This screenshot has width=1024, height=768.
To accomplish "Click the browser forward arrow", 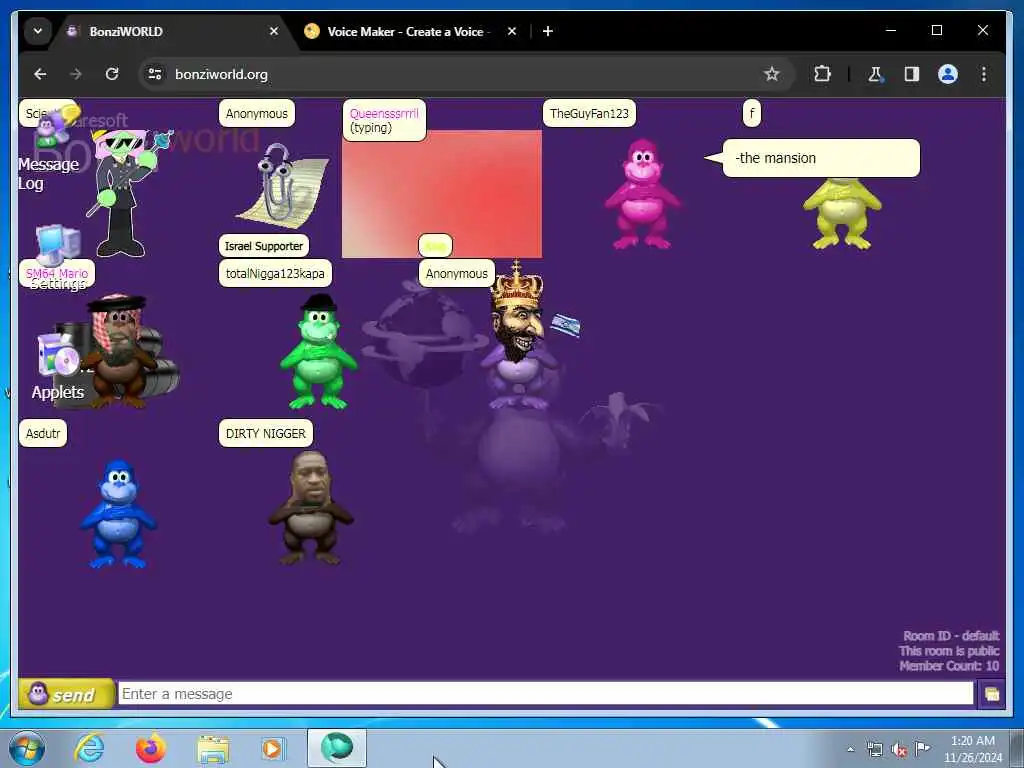I will 76,74.
